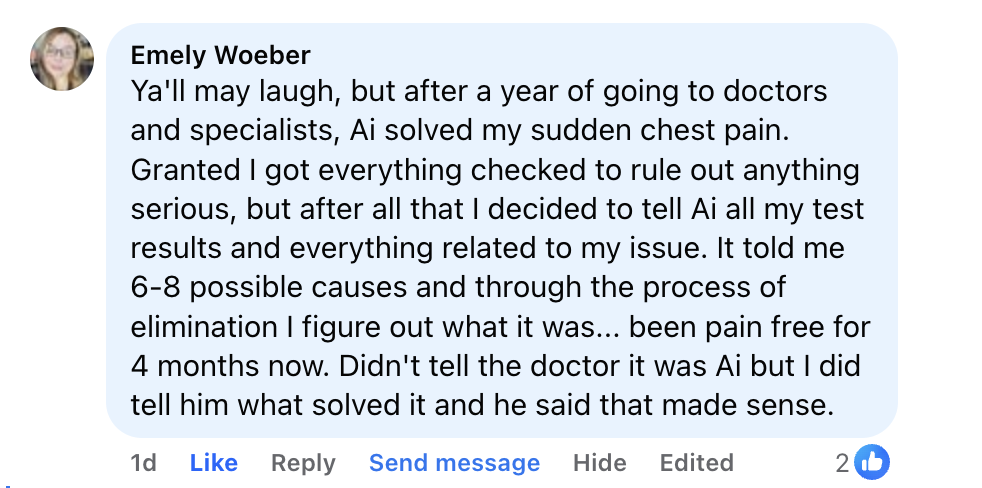The width and height of the screenshot is (982, 488).
Task: Hide Emely Woeber's comment
Action: click(599, 463)
